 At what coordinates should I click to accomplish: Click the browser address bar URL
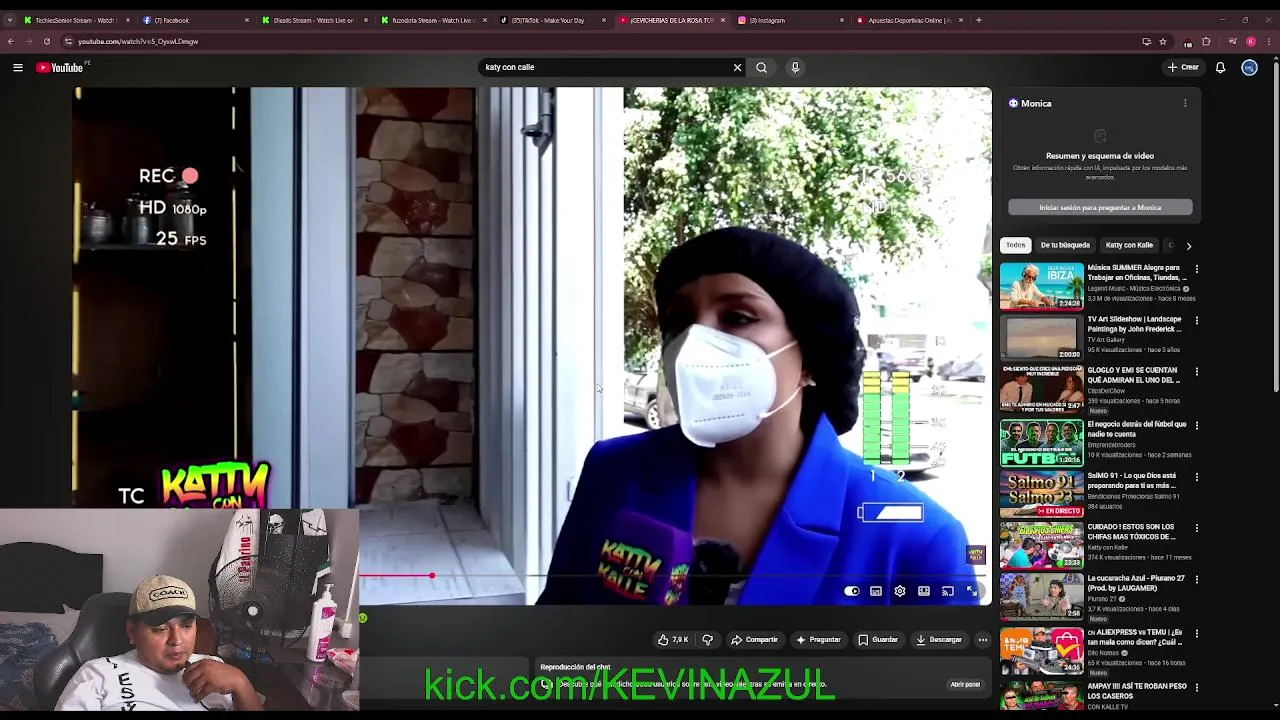click(x=138, y=41)
